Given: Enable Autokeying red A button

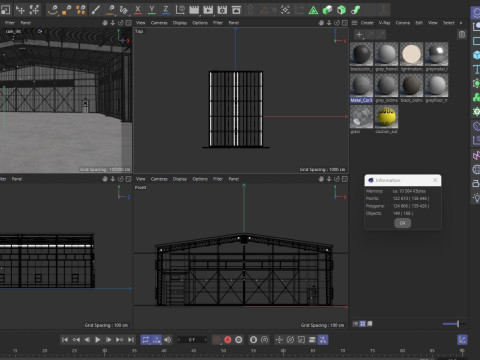Looking at the screenshot, I should pyautogui.click(x=228, y=340).
